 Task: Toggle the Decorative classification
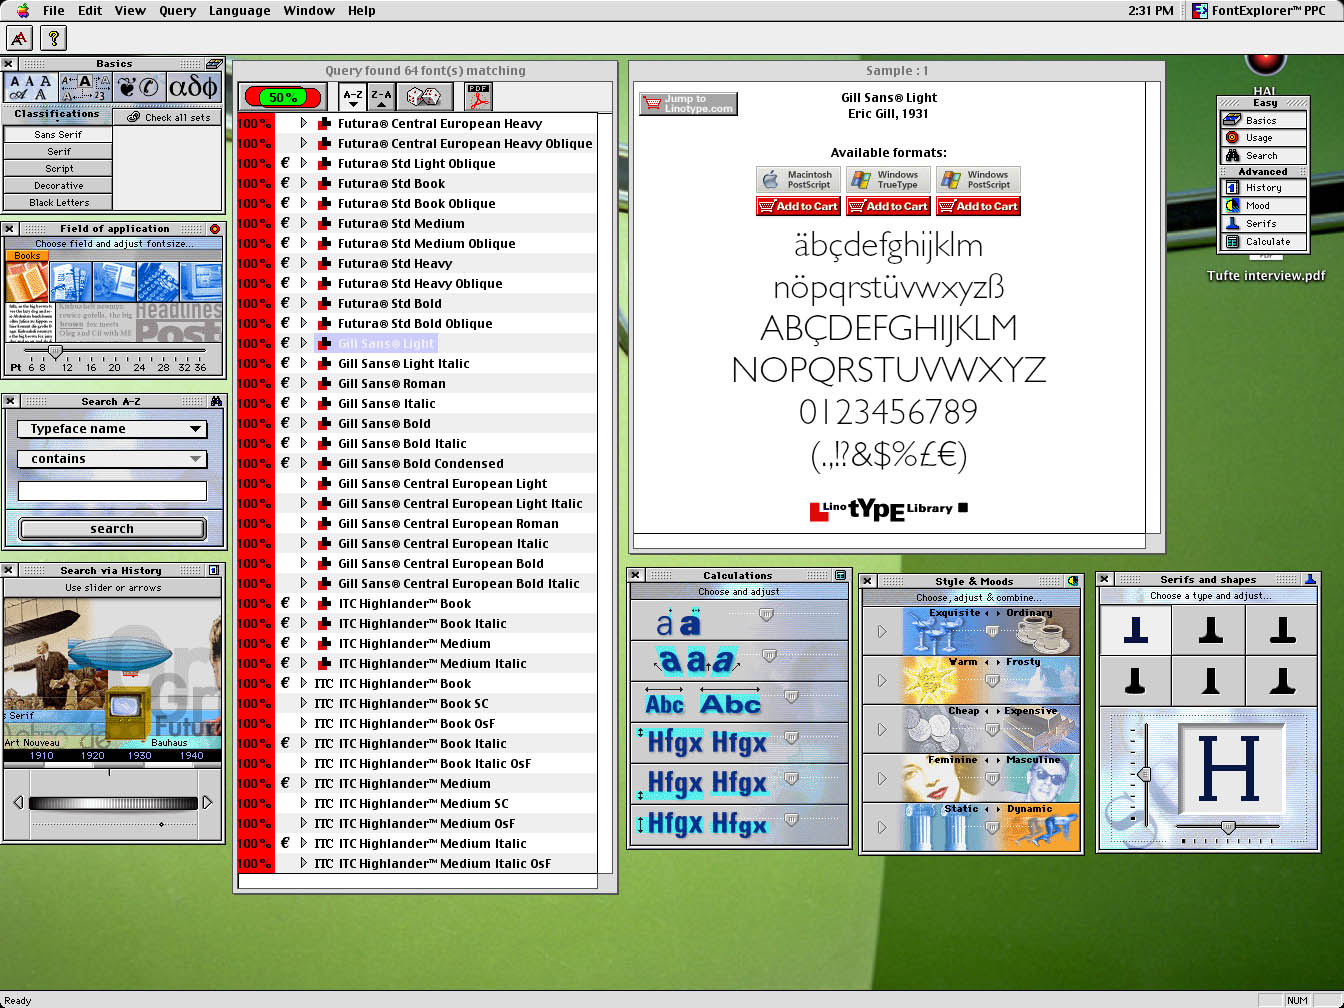pyautogui.click(x=58, y=186)
